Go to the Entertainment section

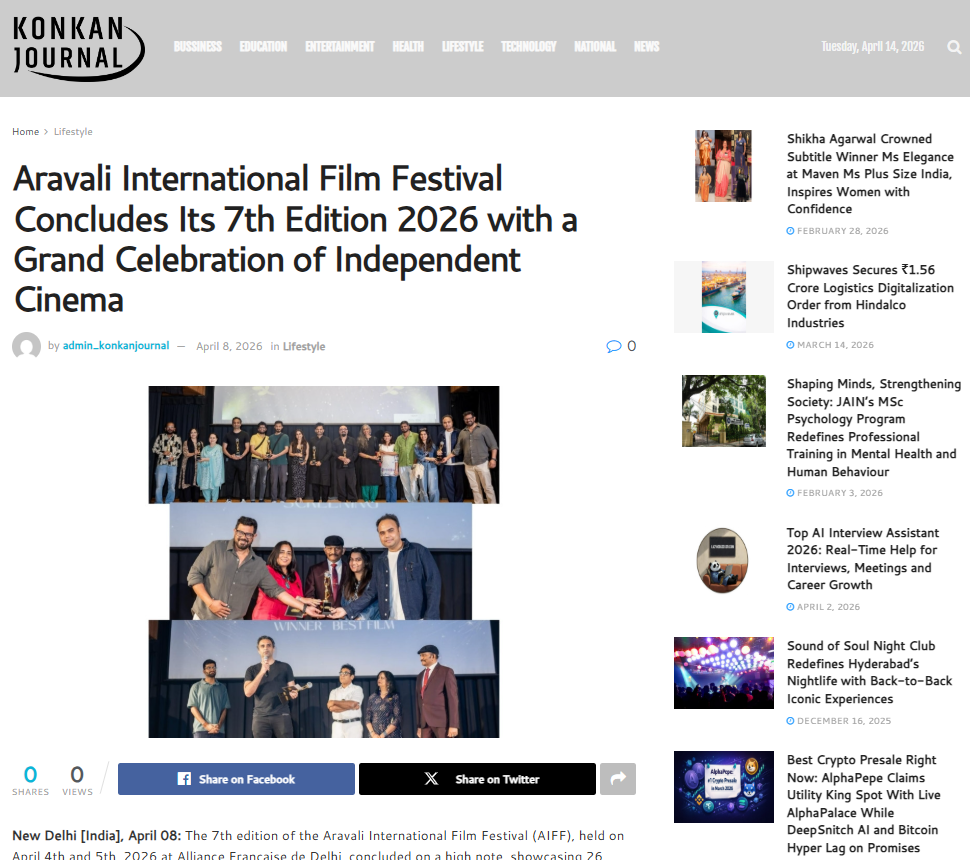click(x=339, y=47)
